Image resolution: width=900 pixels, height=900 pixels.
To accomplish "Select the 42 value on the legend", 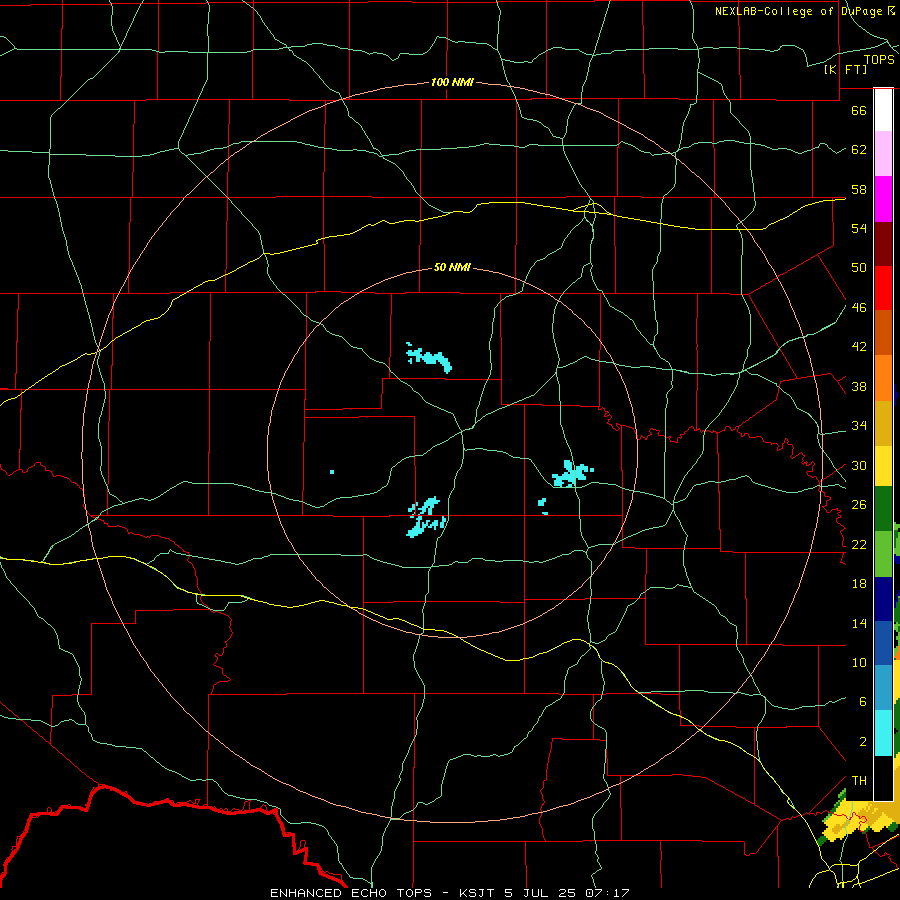I will click(x=859, y=347).
